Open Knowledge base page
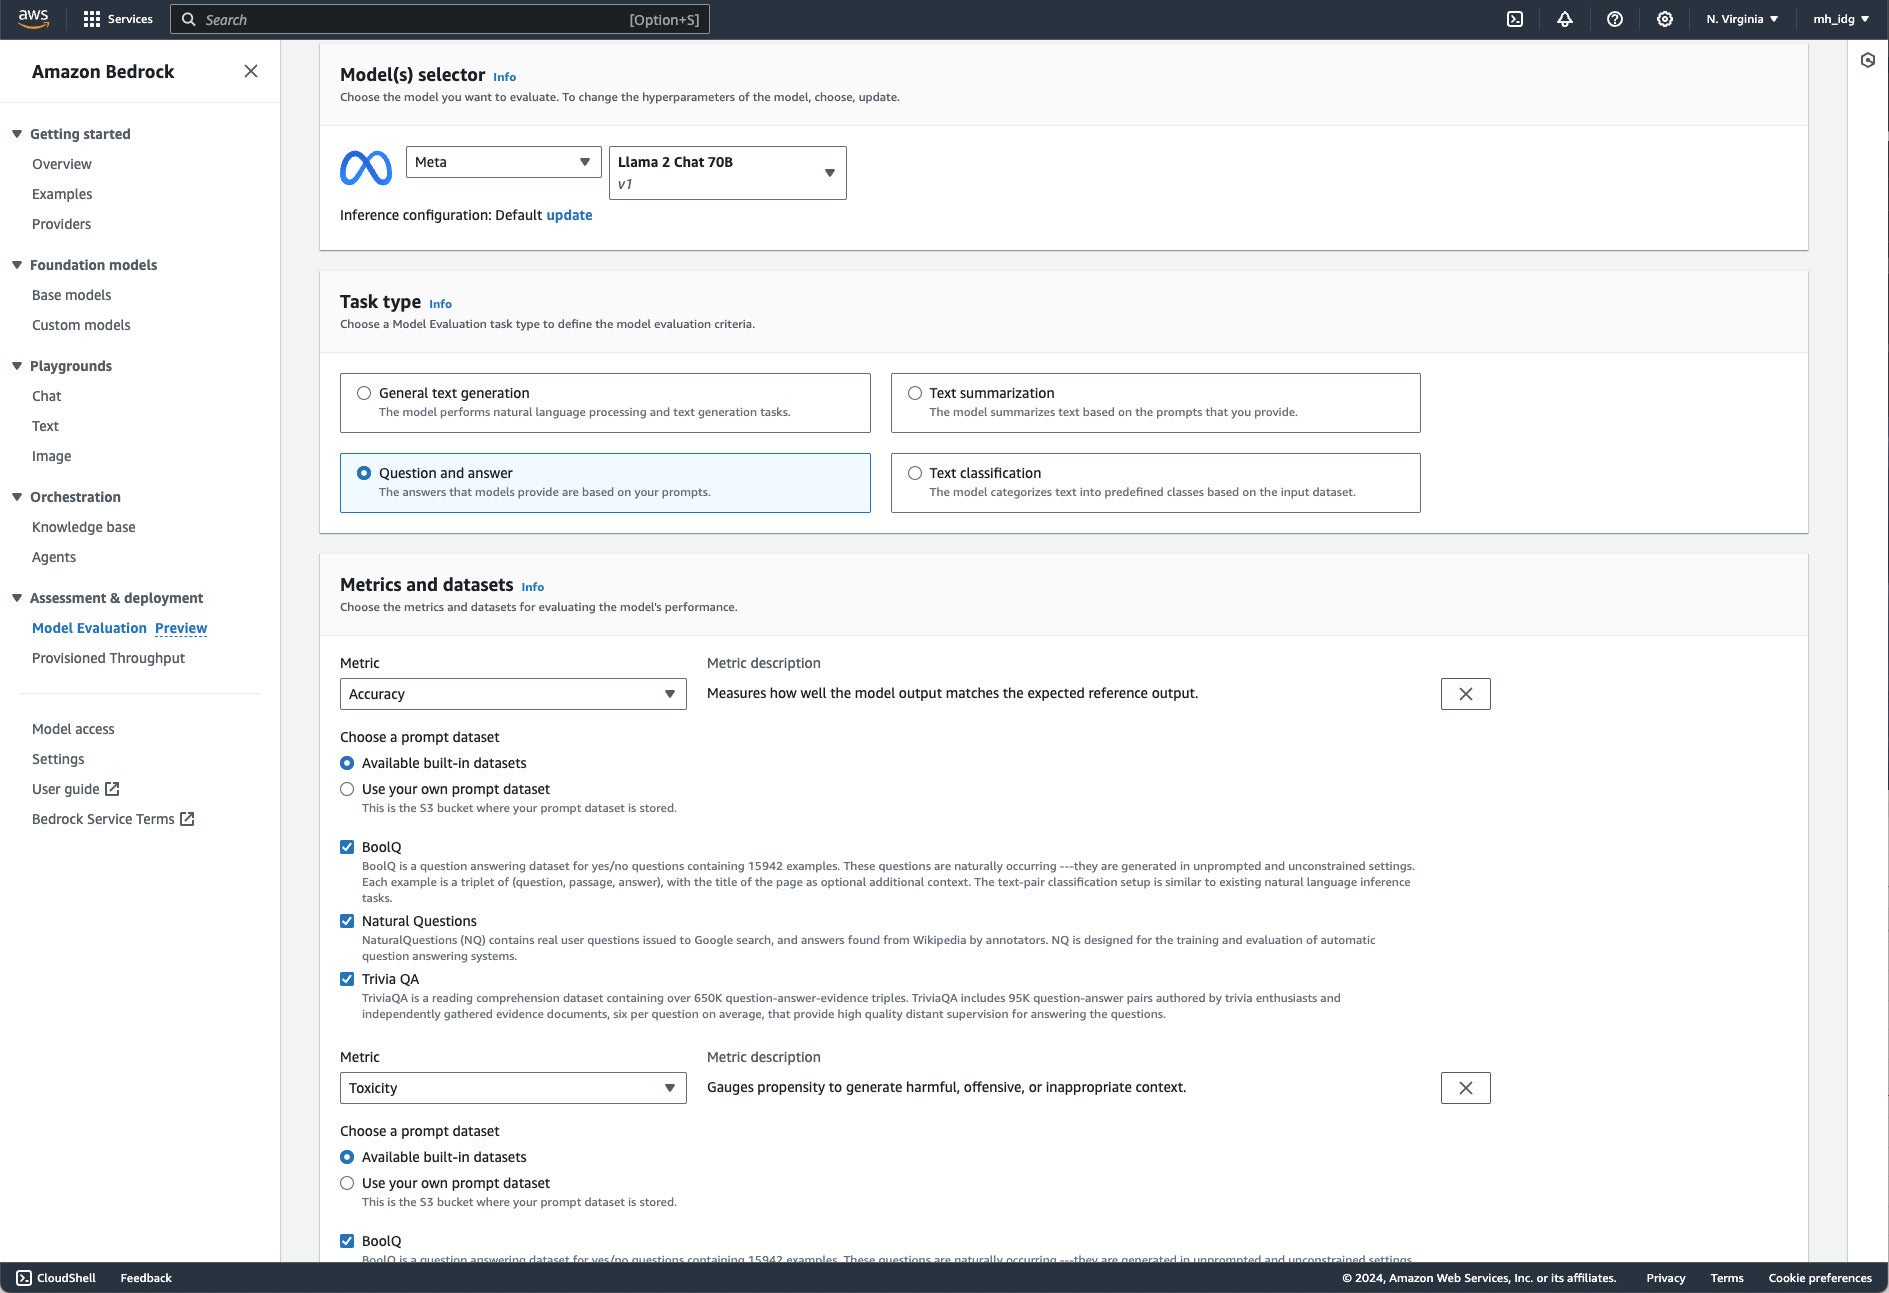Screen dimensions: 1889x1293 pos(84,527)
